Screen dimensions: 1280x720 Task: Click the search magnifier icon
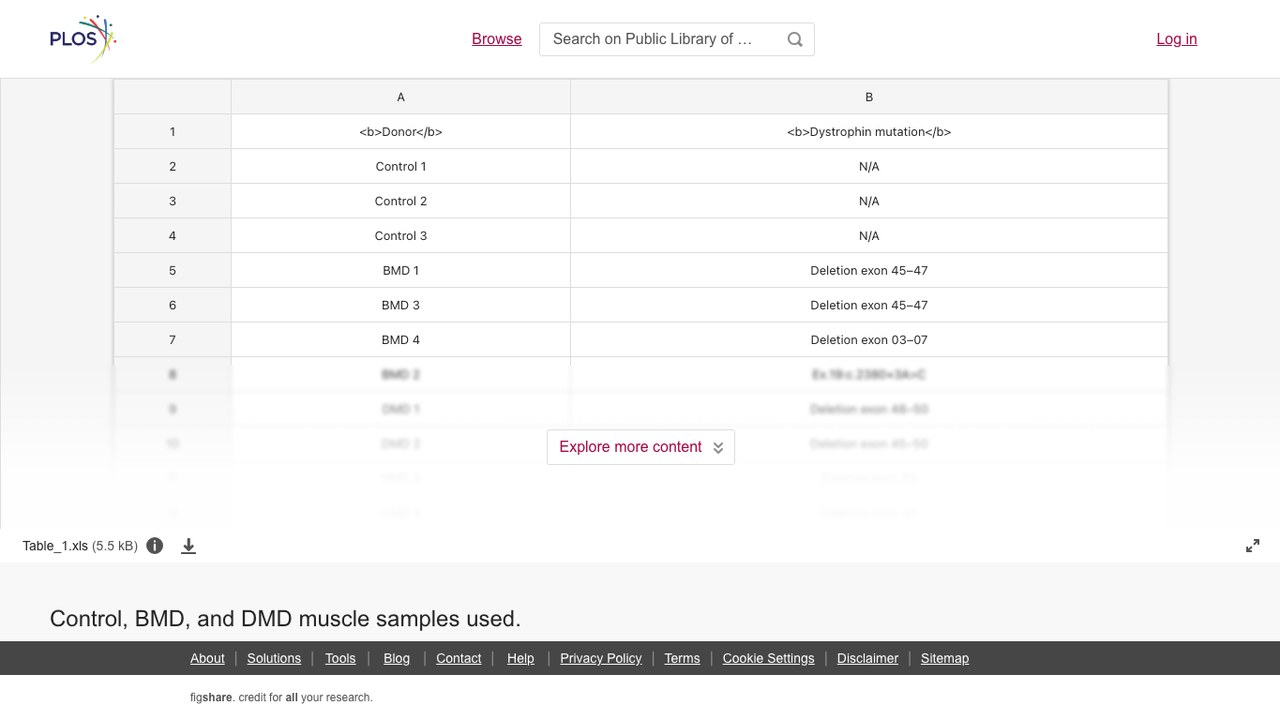click(795, 39)
